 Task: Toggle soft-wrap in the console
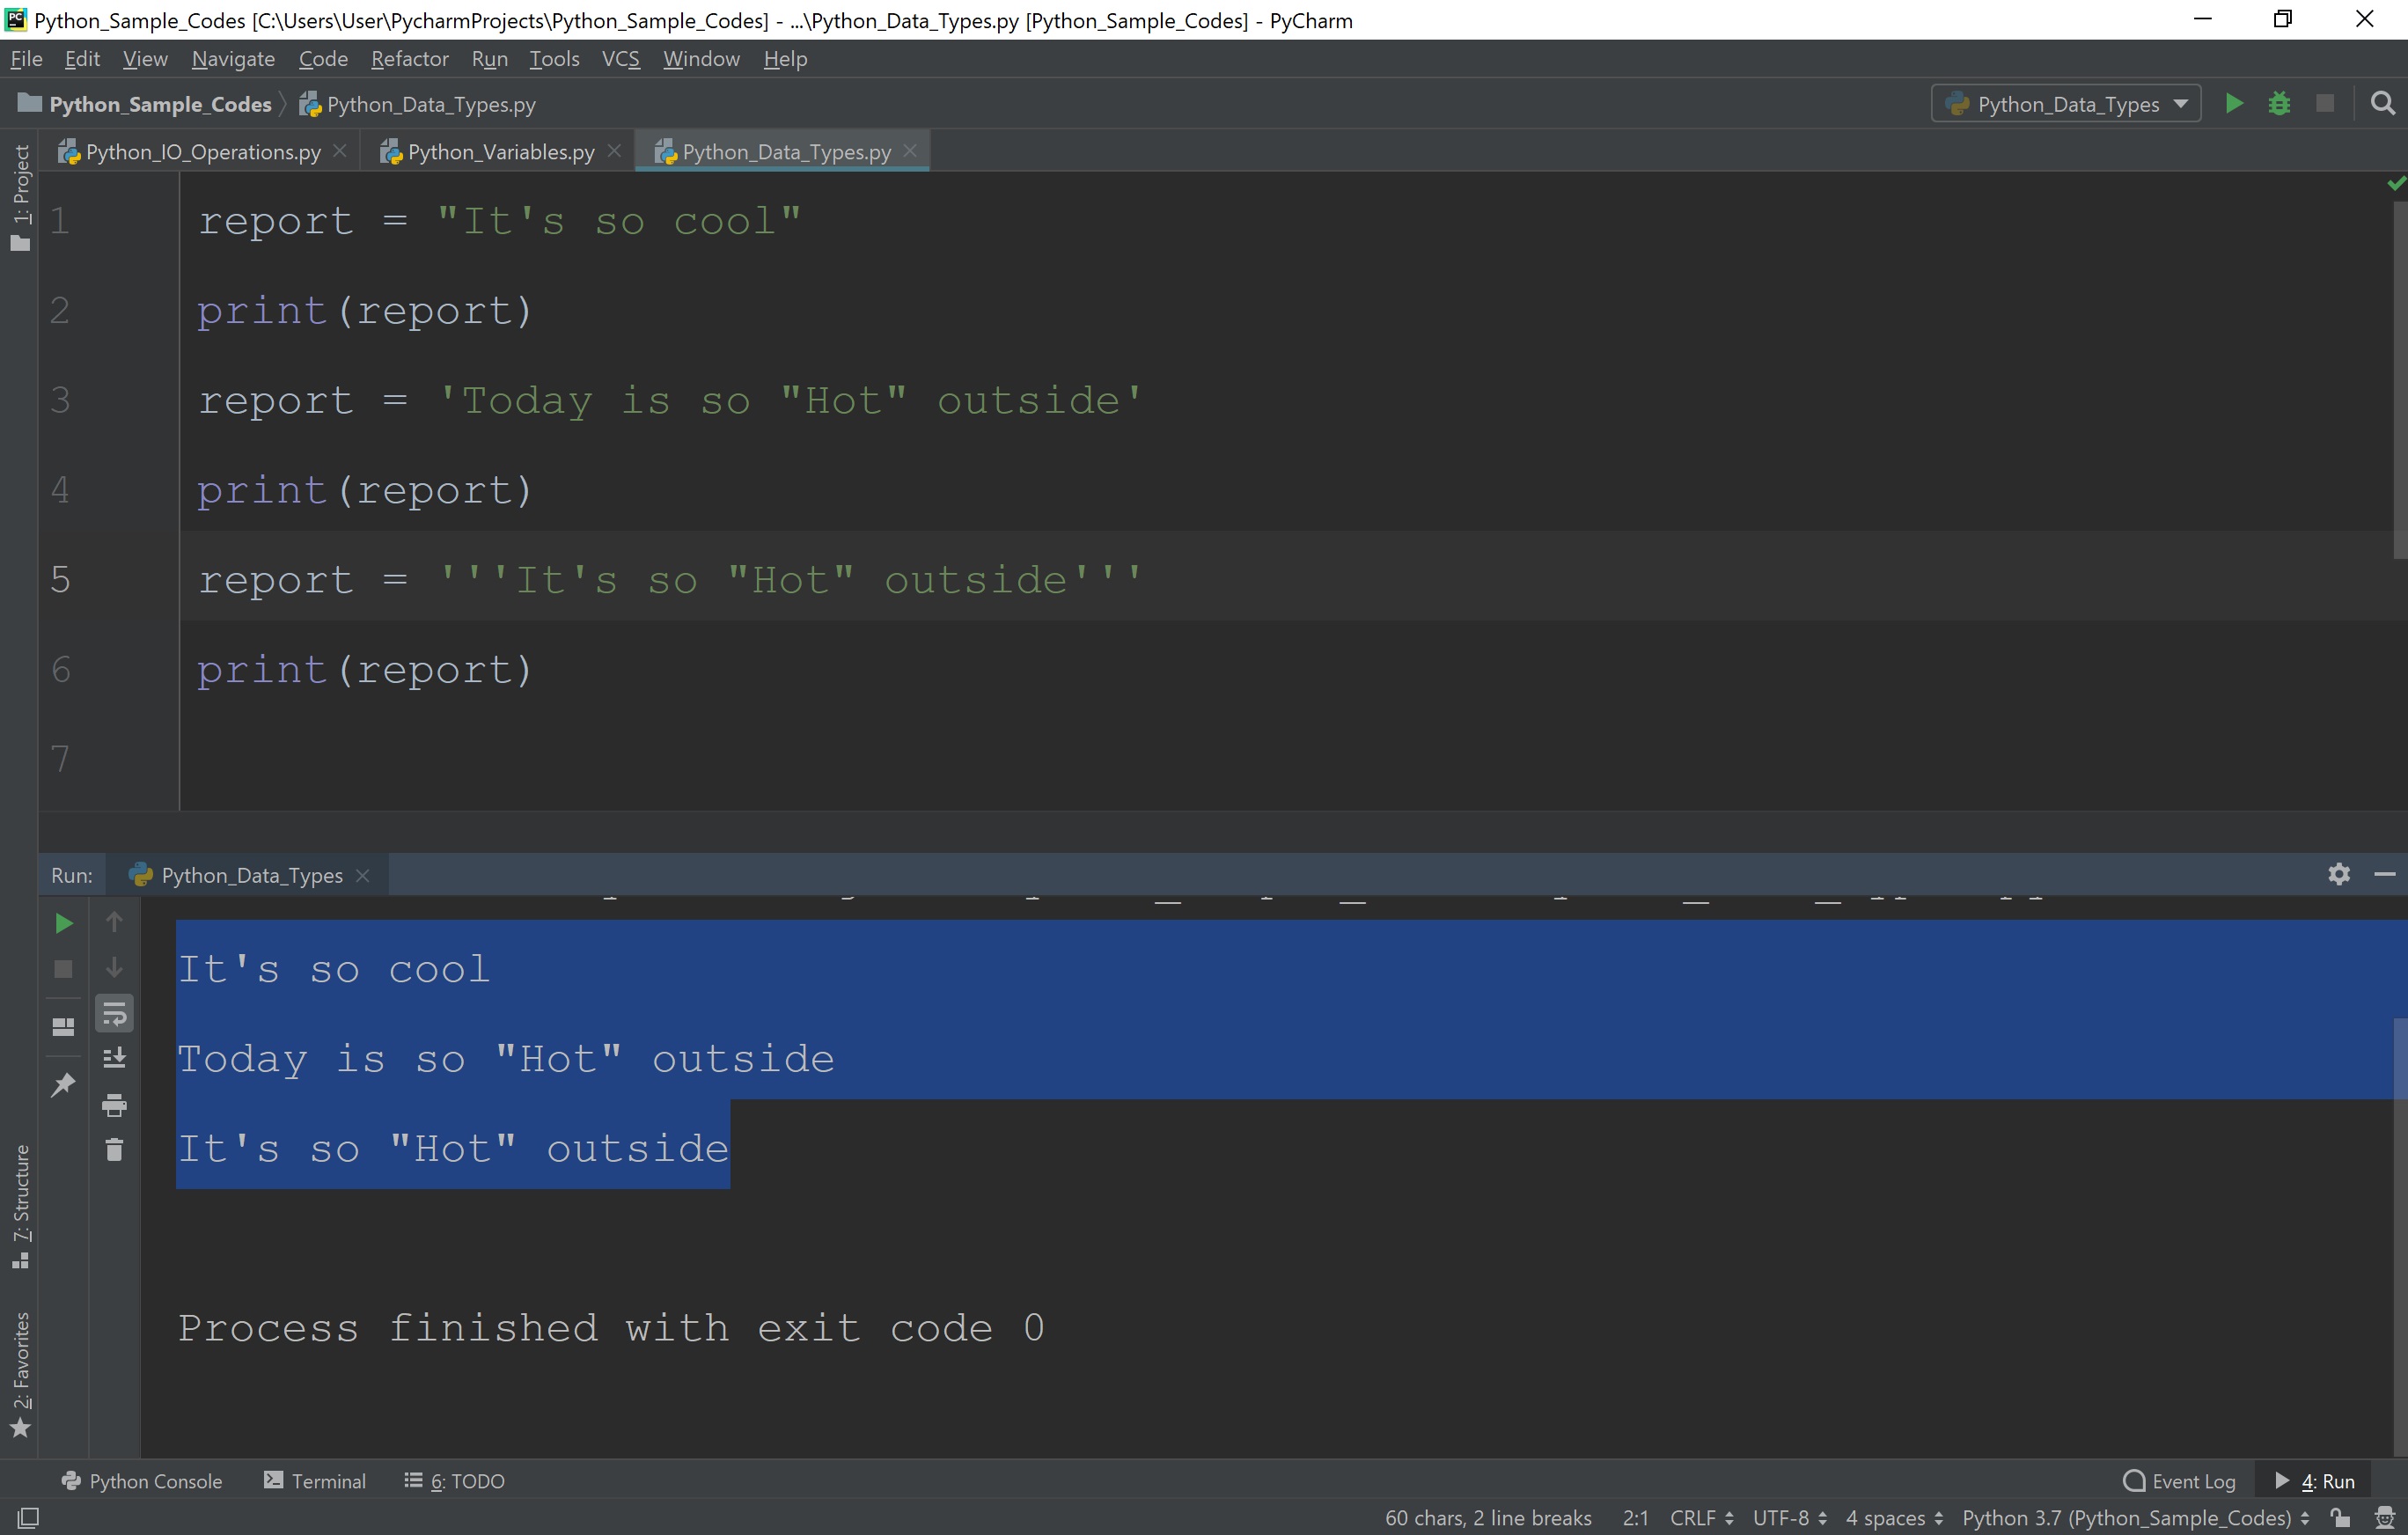114,1012
